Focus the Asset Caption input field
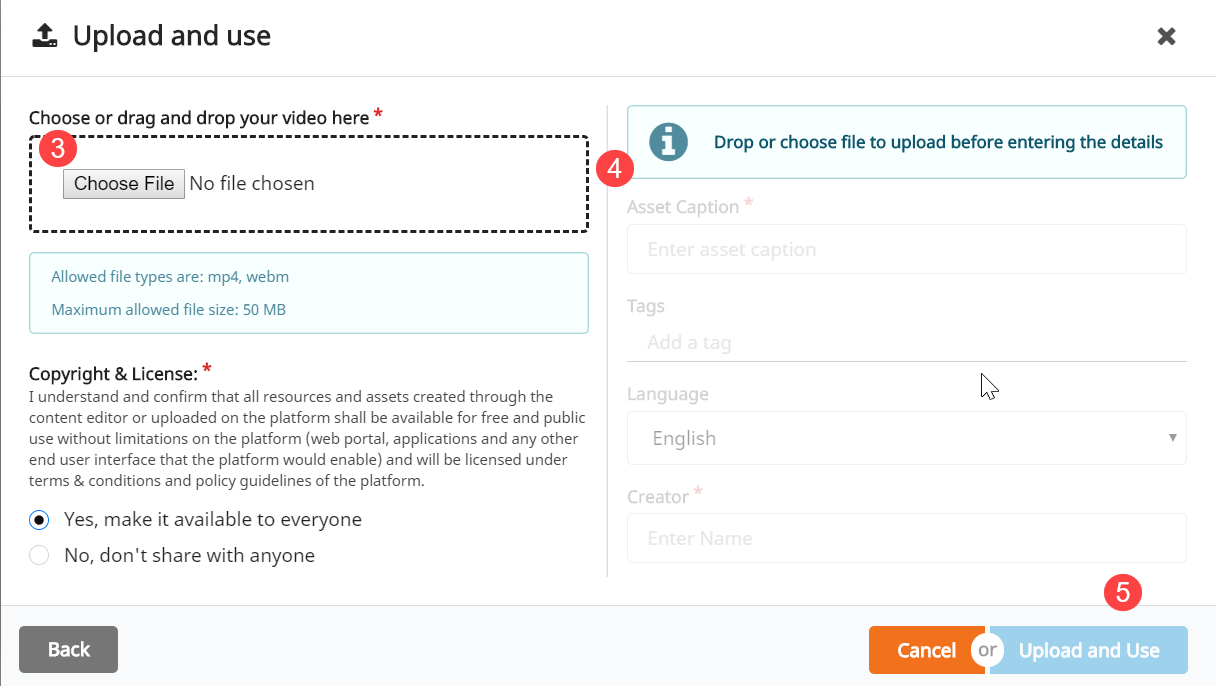 click(905, 249)
